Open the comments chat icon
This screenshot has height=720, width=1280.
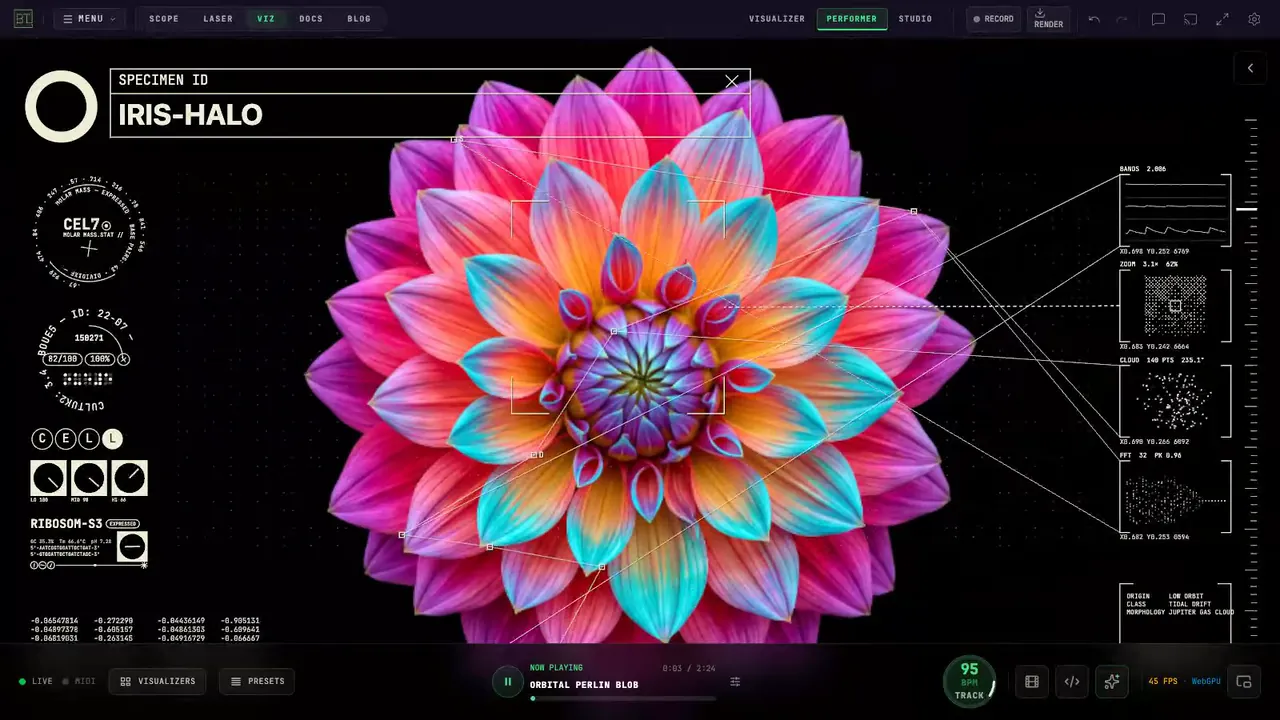coord(1158,19)
